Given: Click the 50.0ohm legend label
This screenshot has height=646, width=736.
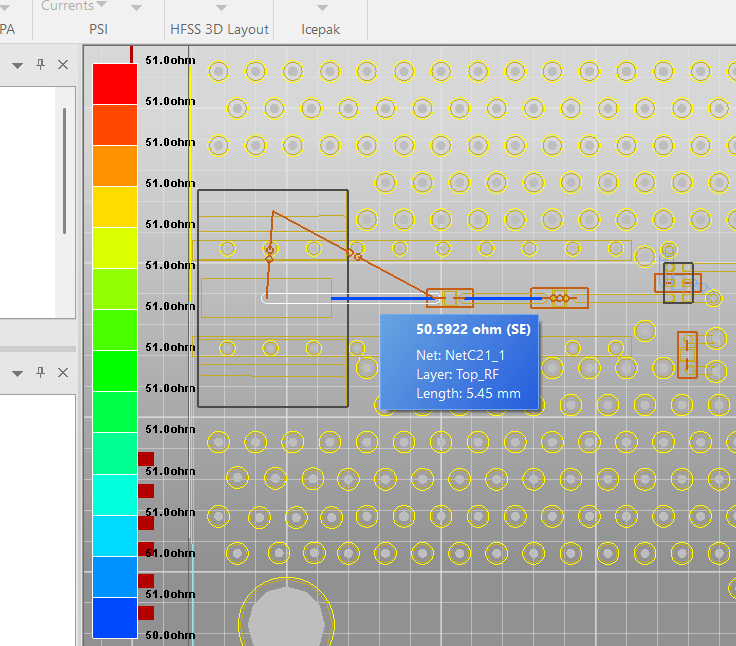Looking at the screenshot, I should [x=170, y=635].
